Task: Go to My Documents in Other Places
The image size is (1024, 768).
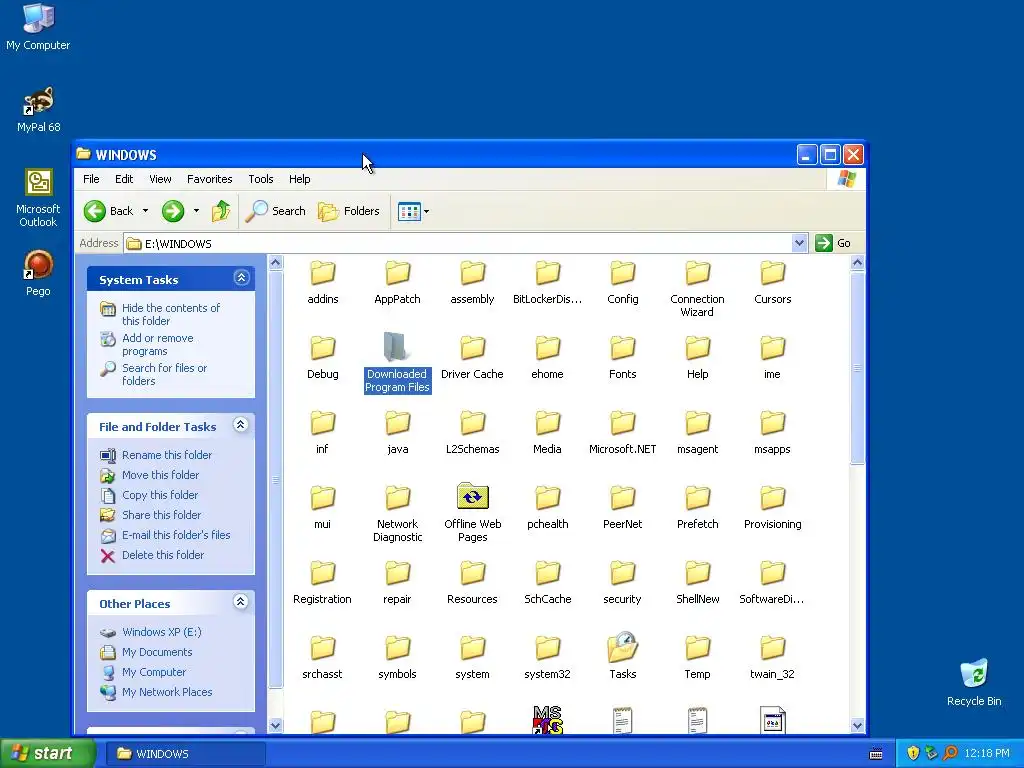Action: (157, 652)
